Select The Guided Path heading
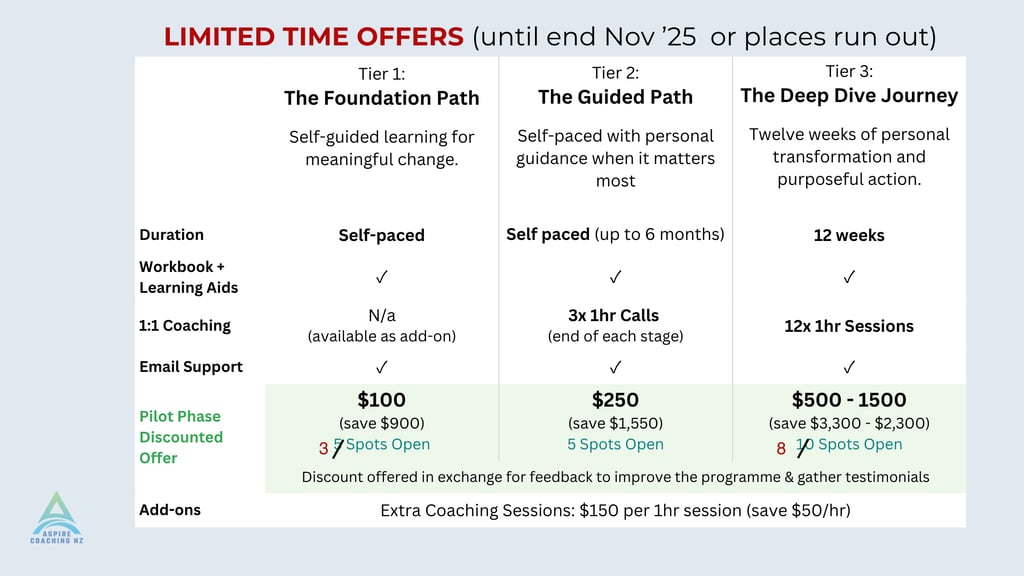The width and height of the screenshot is (1024, 576). pyautogui.click(x=615, y=97)
